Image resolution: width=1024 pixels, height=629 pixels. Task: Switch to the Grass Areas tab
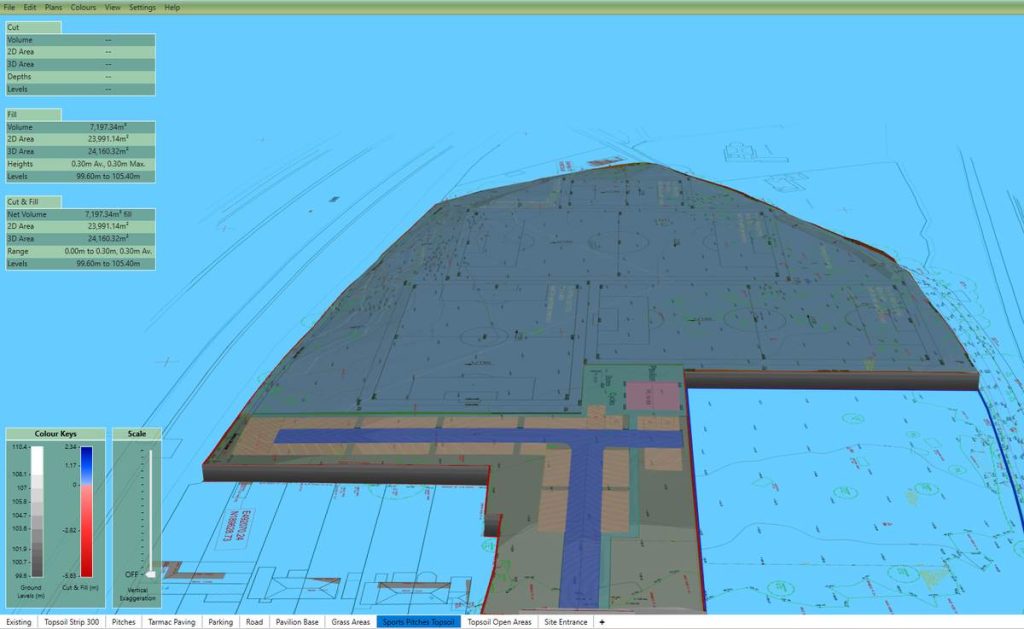[x=351, y=622]
